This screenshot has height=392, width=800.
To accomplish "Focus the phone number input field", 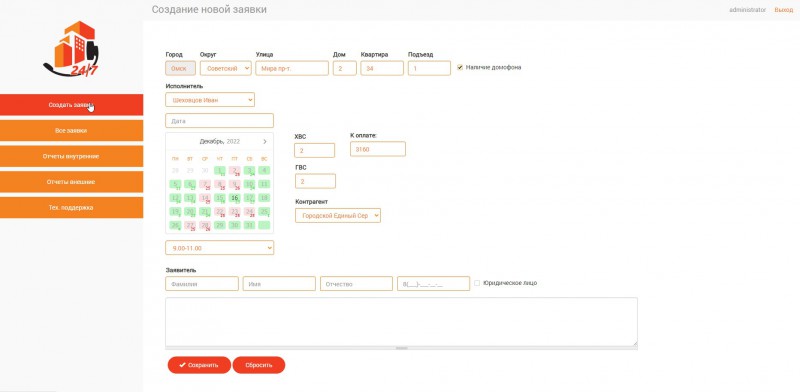I will pos(433,284).
